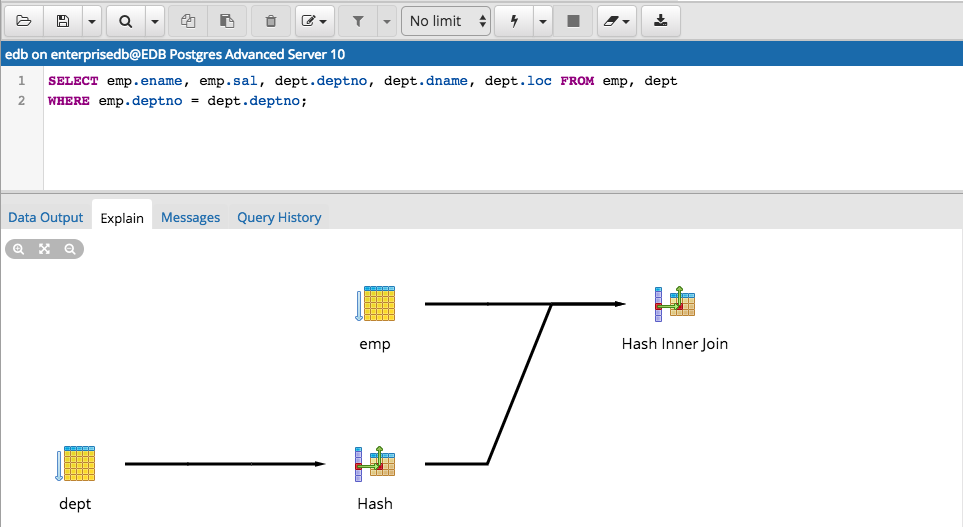Open the Messages tab
The image size is (963, 527).
(190, 217)
